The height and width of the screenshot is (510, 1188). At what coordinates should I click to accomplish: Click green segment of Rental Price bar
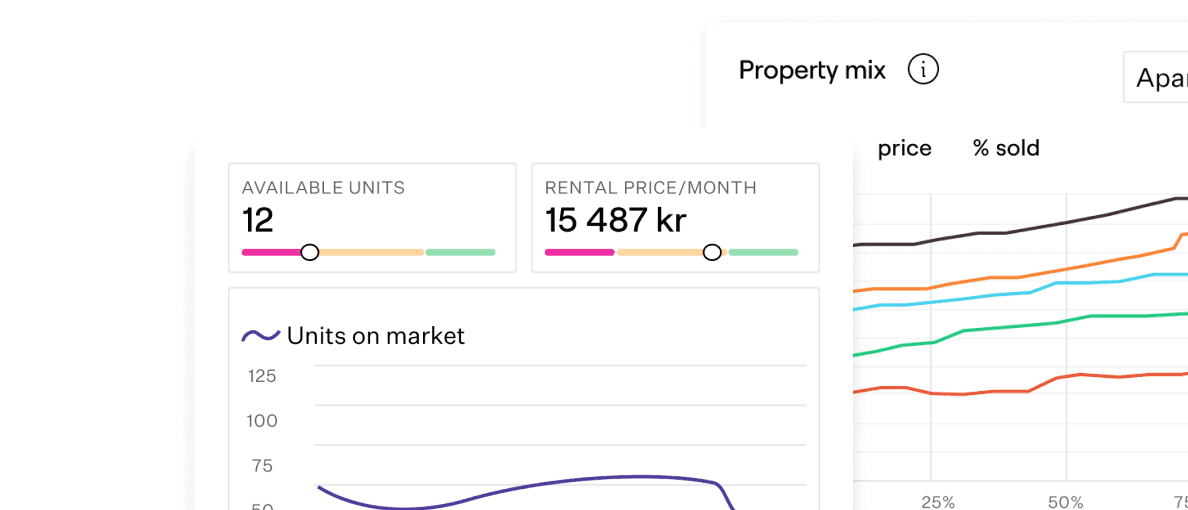click(x=764, y=252)
